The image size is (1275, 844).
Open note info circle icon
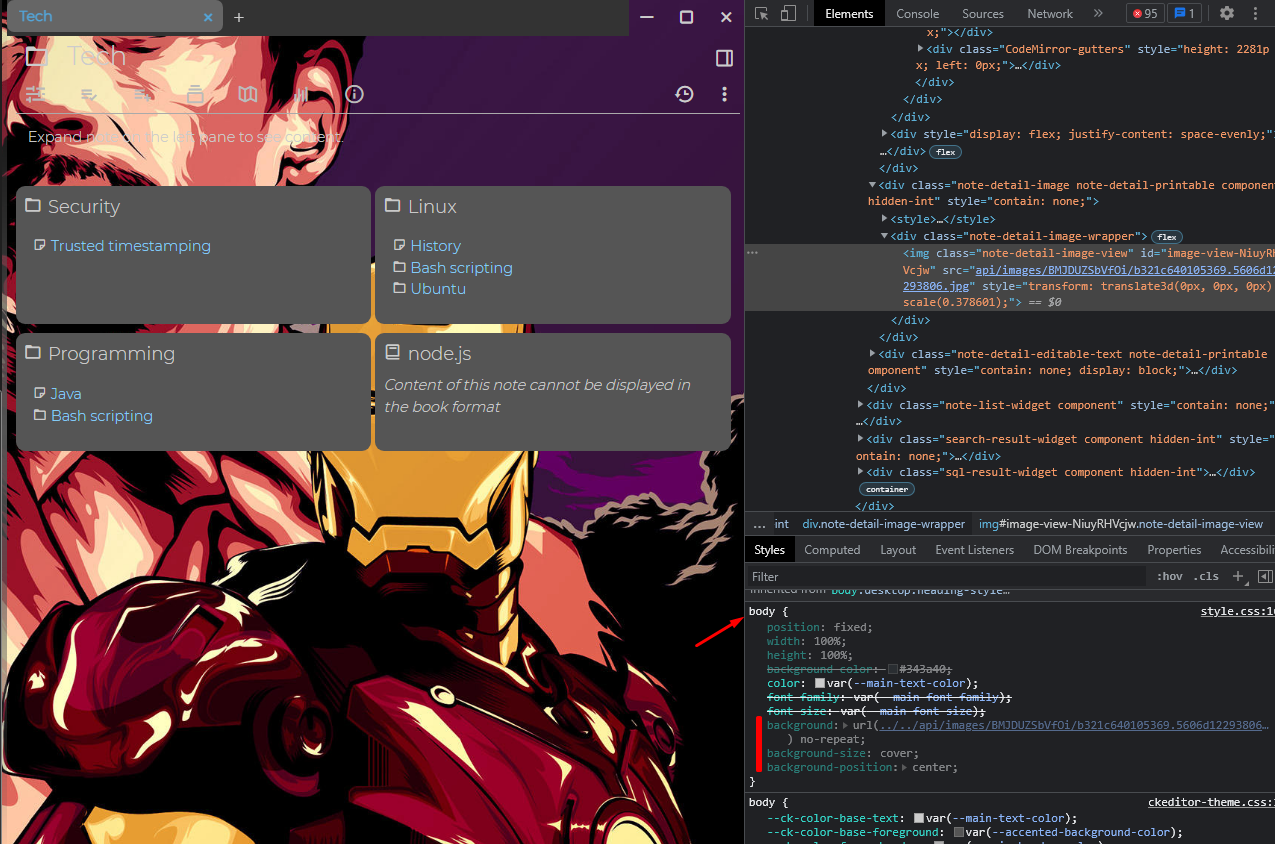tap(354, 94)
